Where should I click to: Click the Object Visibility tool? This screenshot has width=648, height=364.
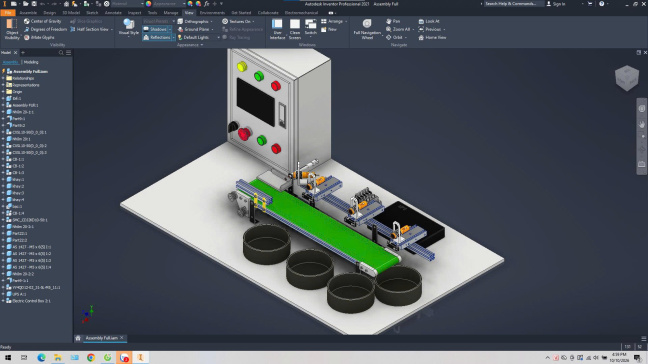(12, 29)
